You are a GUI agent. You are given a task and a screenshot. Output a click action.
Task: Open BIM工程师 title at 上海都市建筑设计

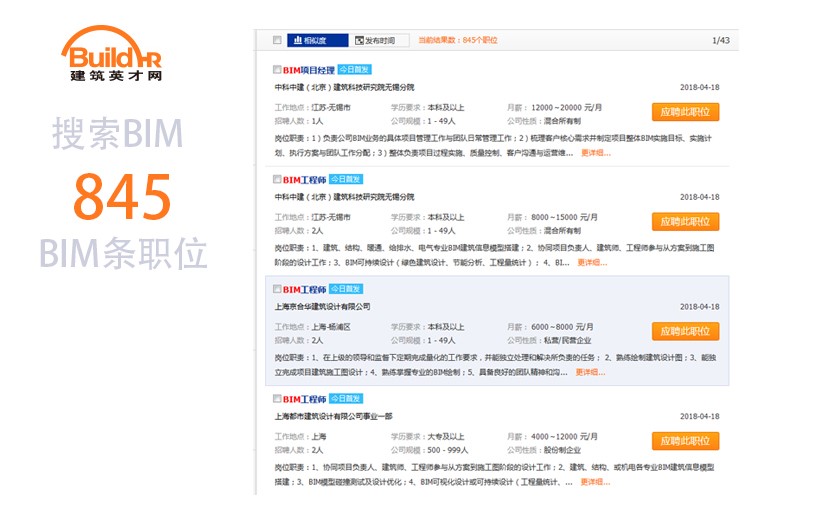pos(304,400)
